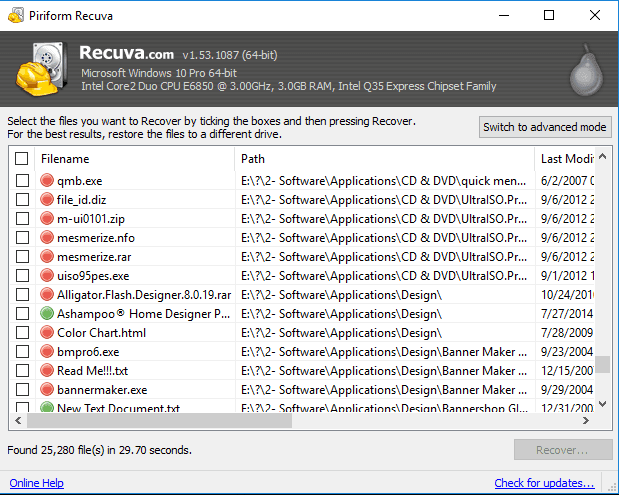Click the green status icon beside Color Chart.html
619x495 pixels.
47,333
